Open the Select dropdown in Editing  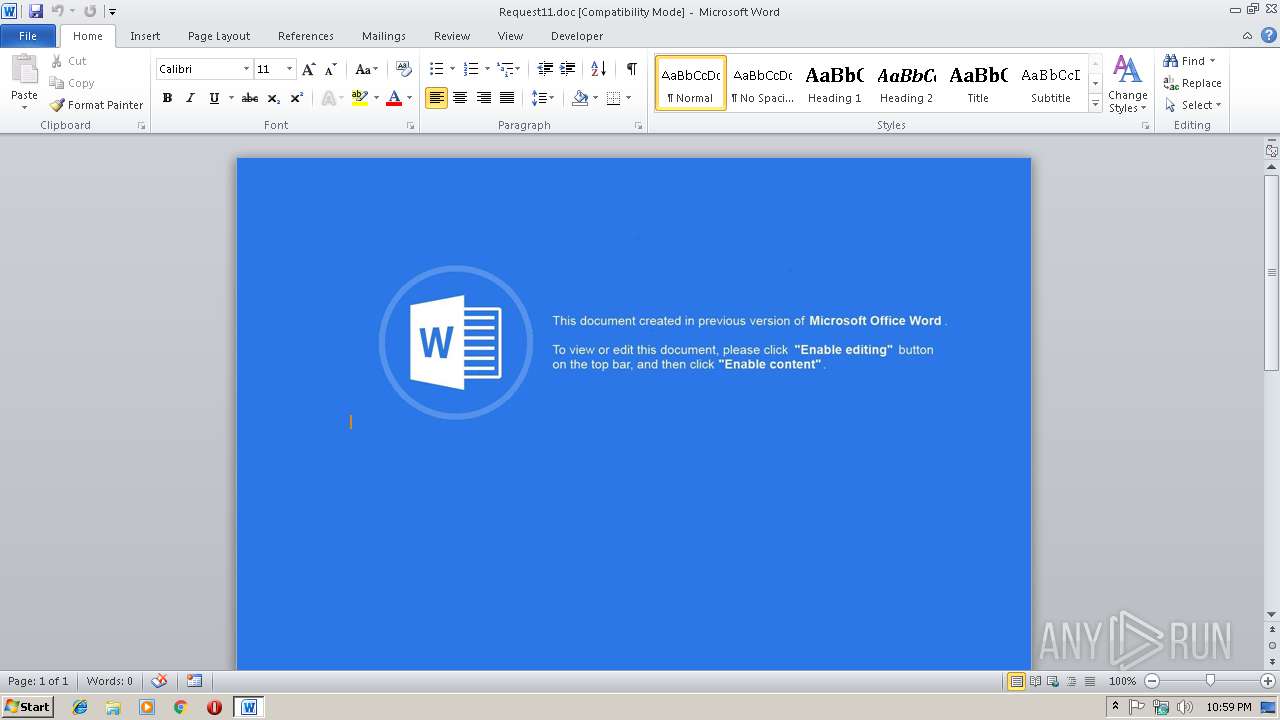1193,105
